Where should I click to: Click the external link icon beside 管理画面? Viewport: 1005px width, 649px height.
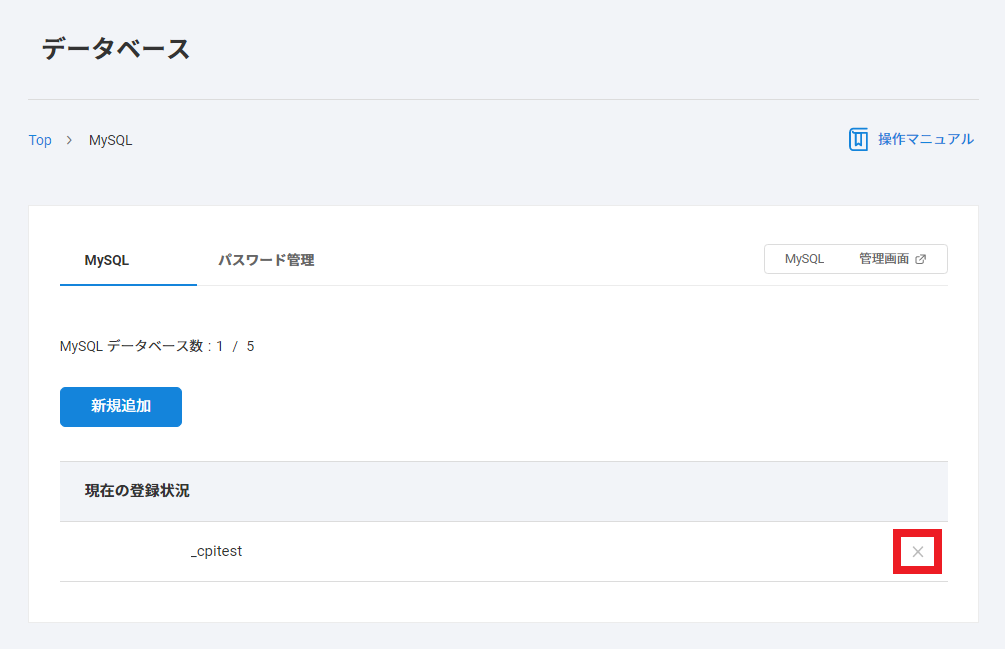[921, 259]
